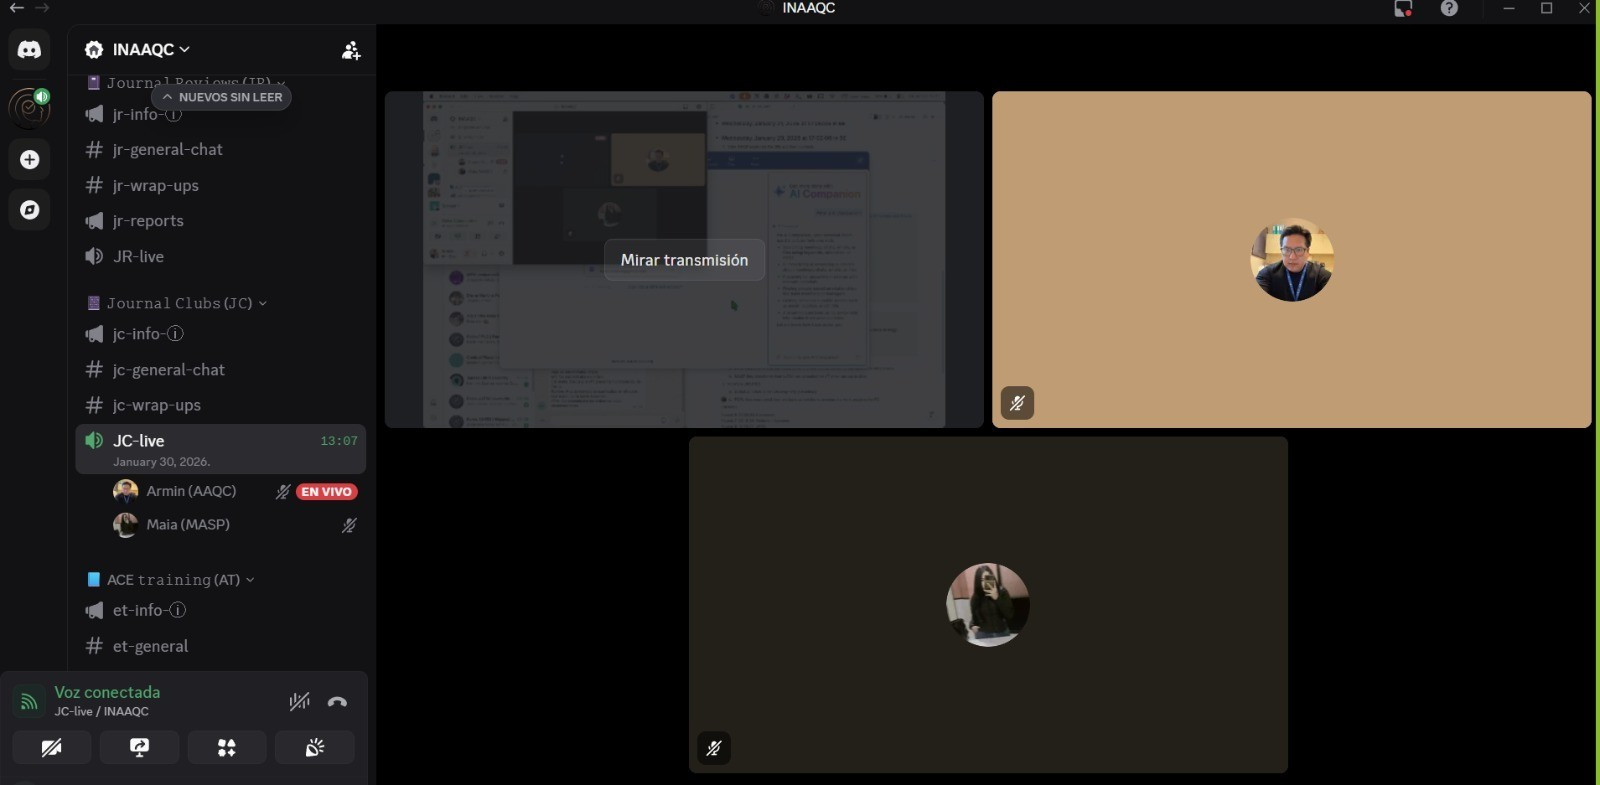
Task: Open Discord direct messages home
Action: [x=29, y=50]
